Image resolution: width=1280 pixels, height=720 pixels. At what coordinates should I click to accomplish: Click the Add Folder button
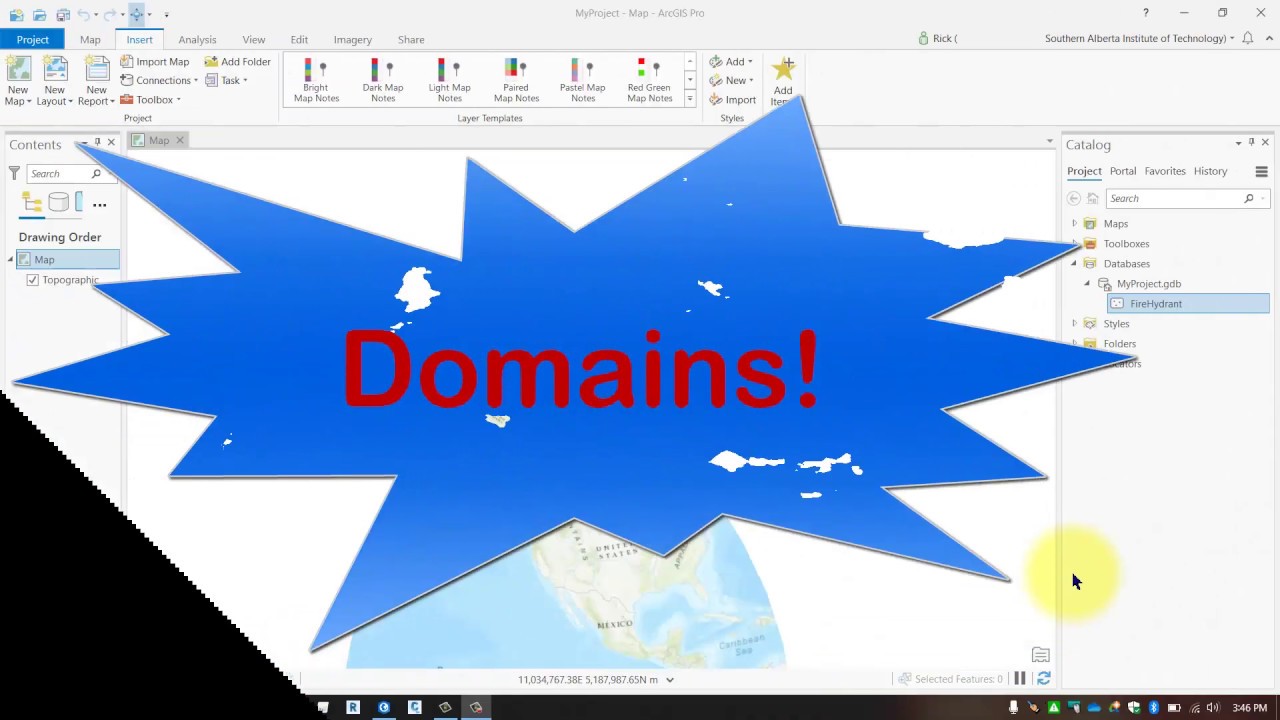237,62
